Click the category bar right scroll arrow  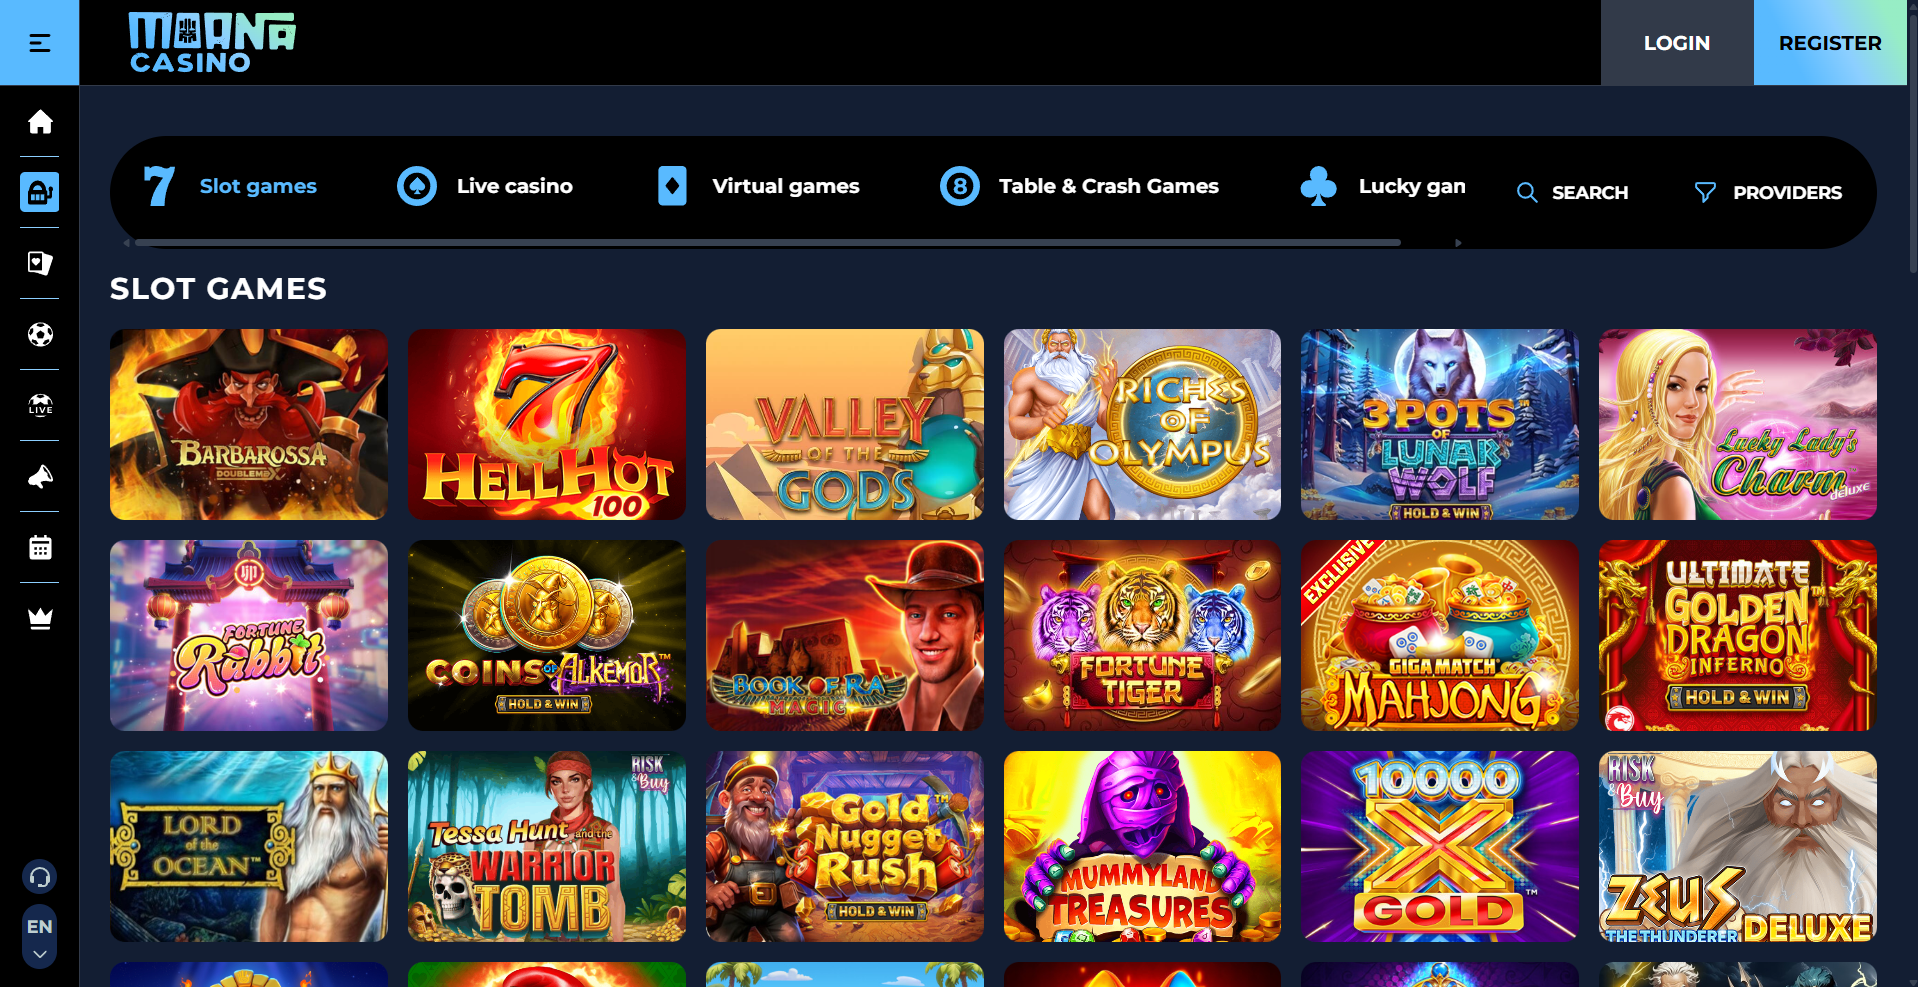pyautogui.click(x=1458, y=243)
